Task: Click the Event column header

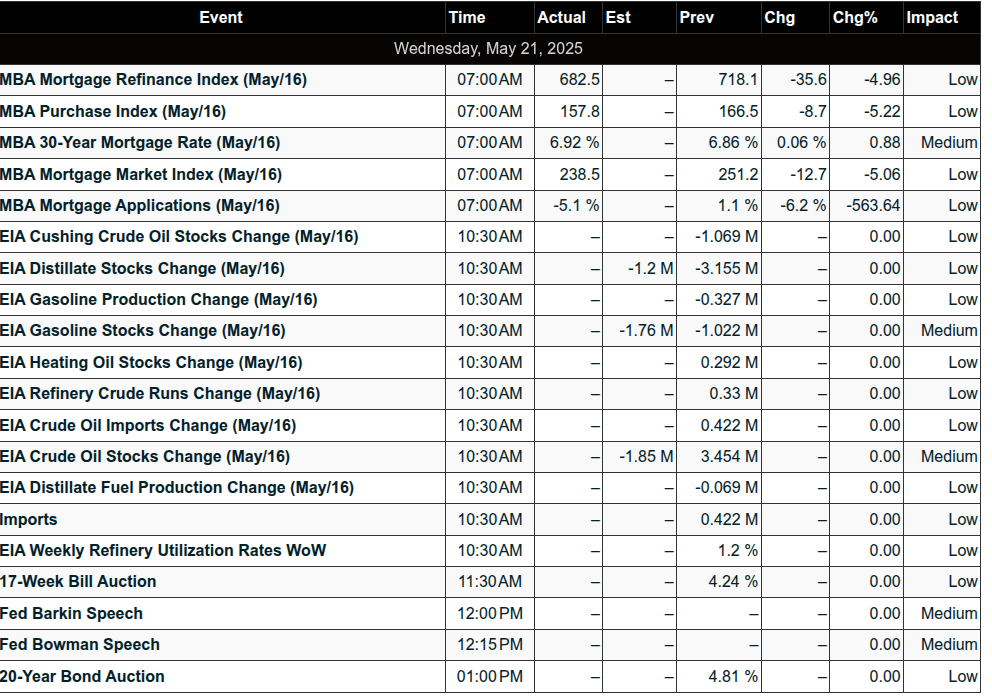Action: click(221, 17)
